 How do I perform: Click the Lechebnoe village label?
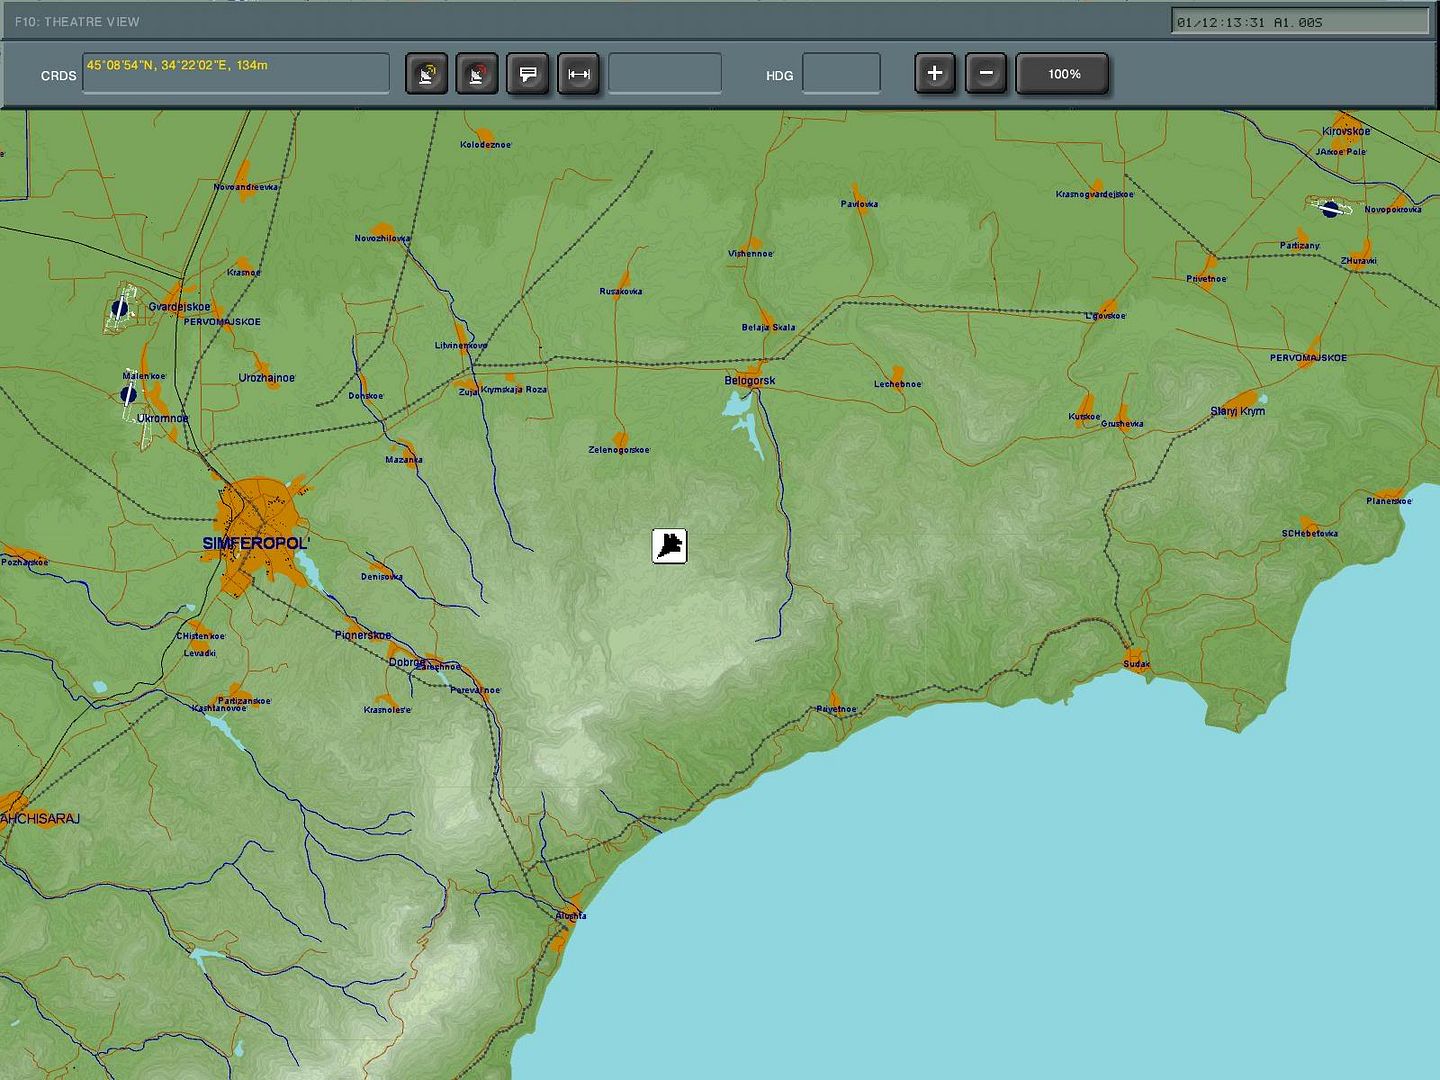898,384
